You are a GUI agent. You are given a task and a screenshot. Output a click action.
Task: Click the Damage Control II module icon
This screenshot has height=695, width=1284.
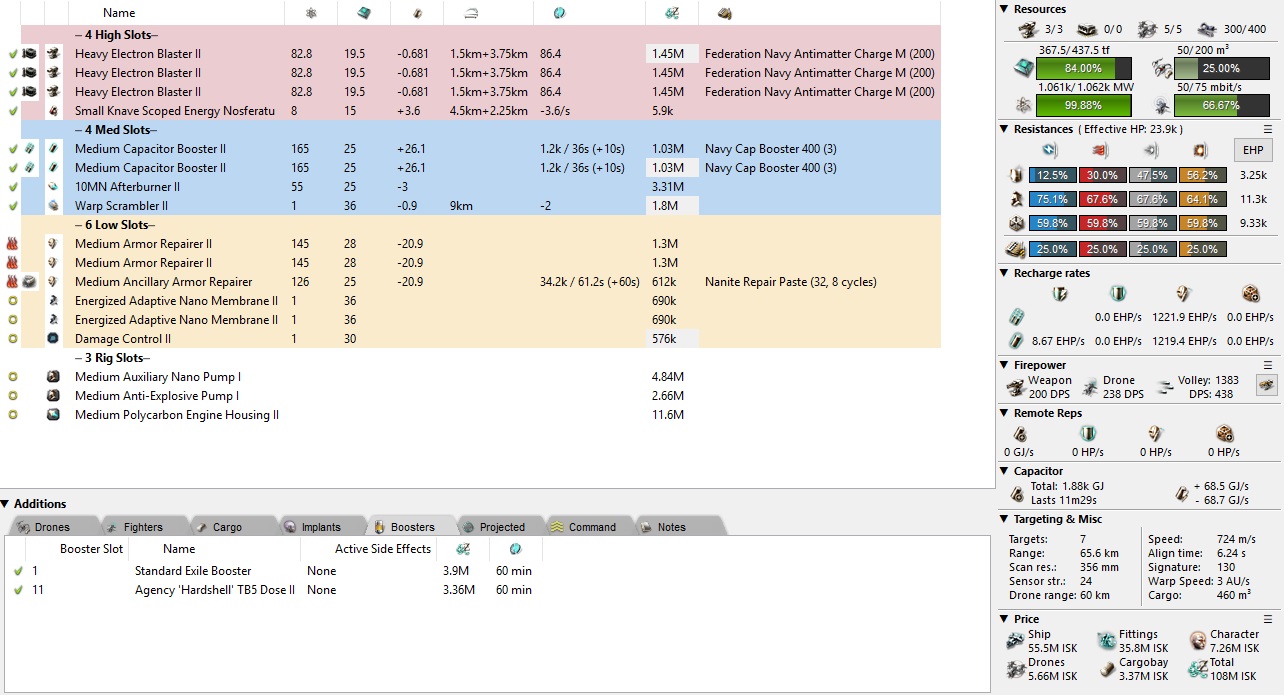53,339
